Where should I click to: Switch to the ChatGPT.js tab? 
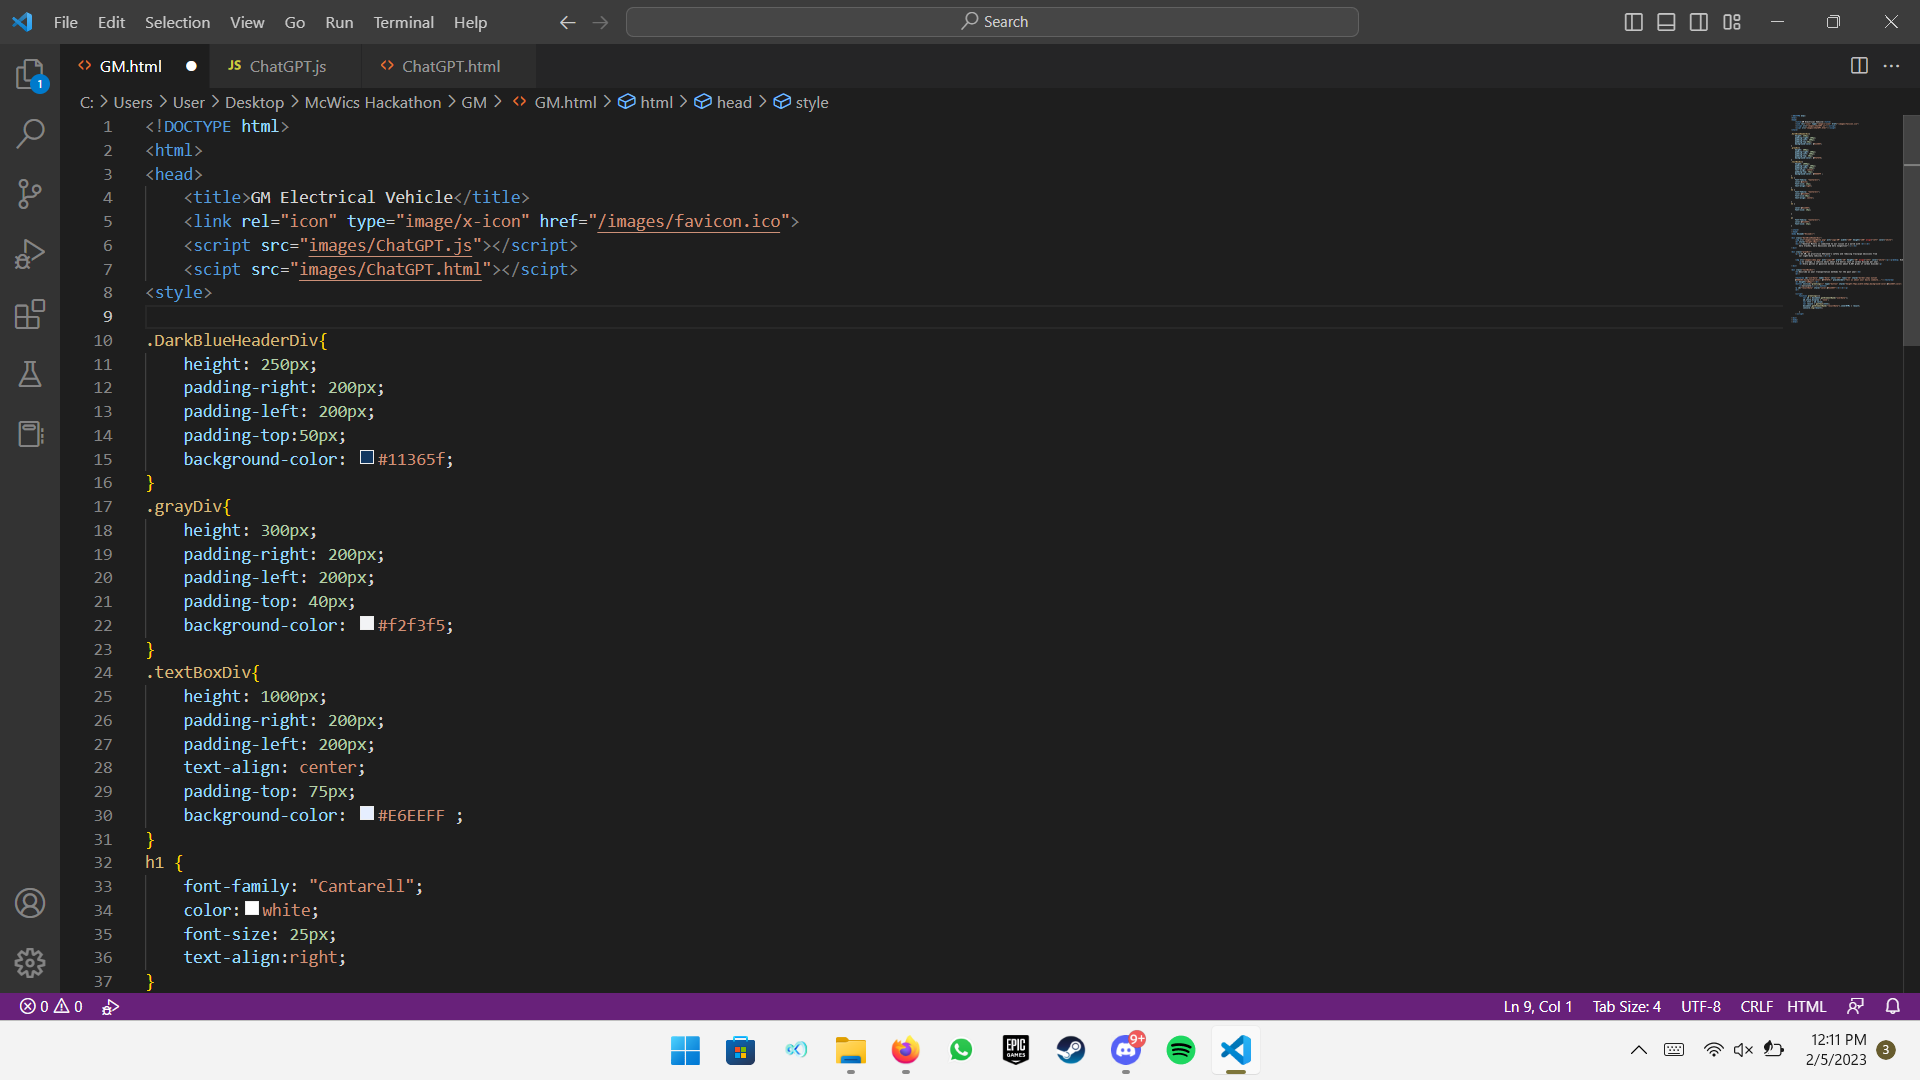click(x=287, y=66)
